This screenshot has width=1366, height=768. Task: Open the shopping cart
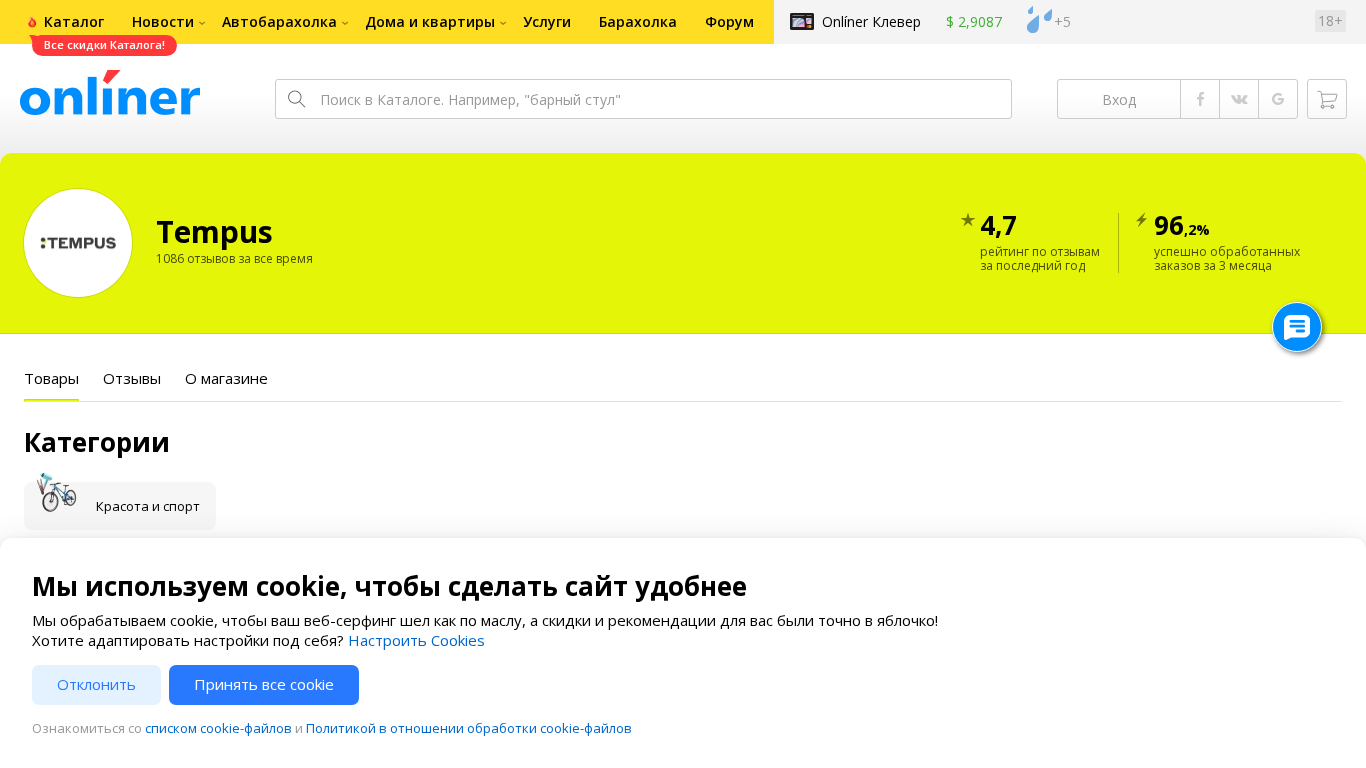tap(1327, 99)
